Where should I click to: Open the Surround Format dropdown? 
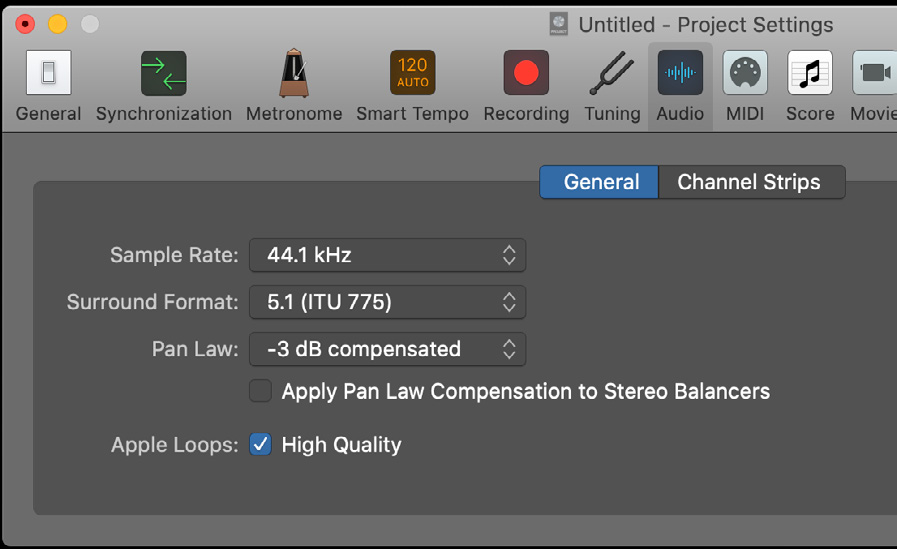point(387,302)
